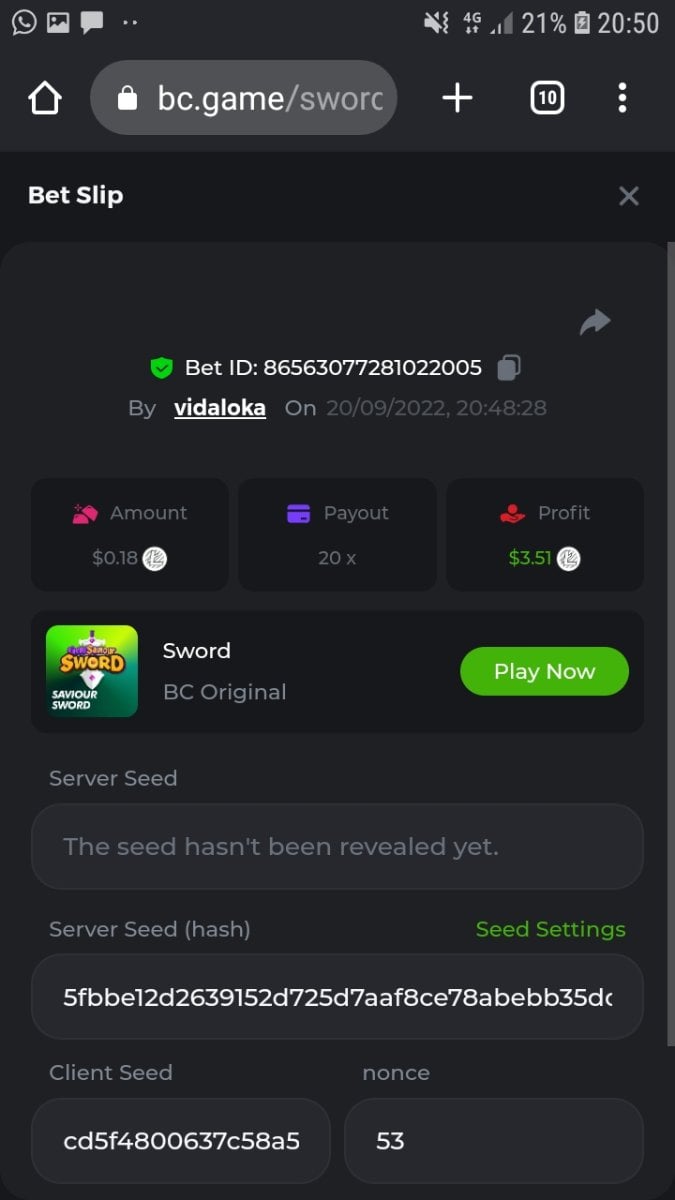The height and width of the screenshot is (1200, 675).
Task: Click the nonce field showing 53
Action: point(493,1141)
